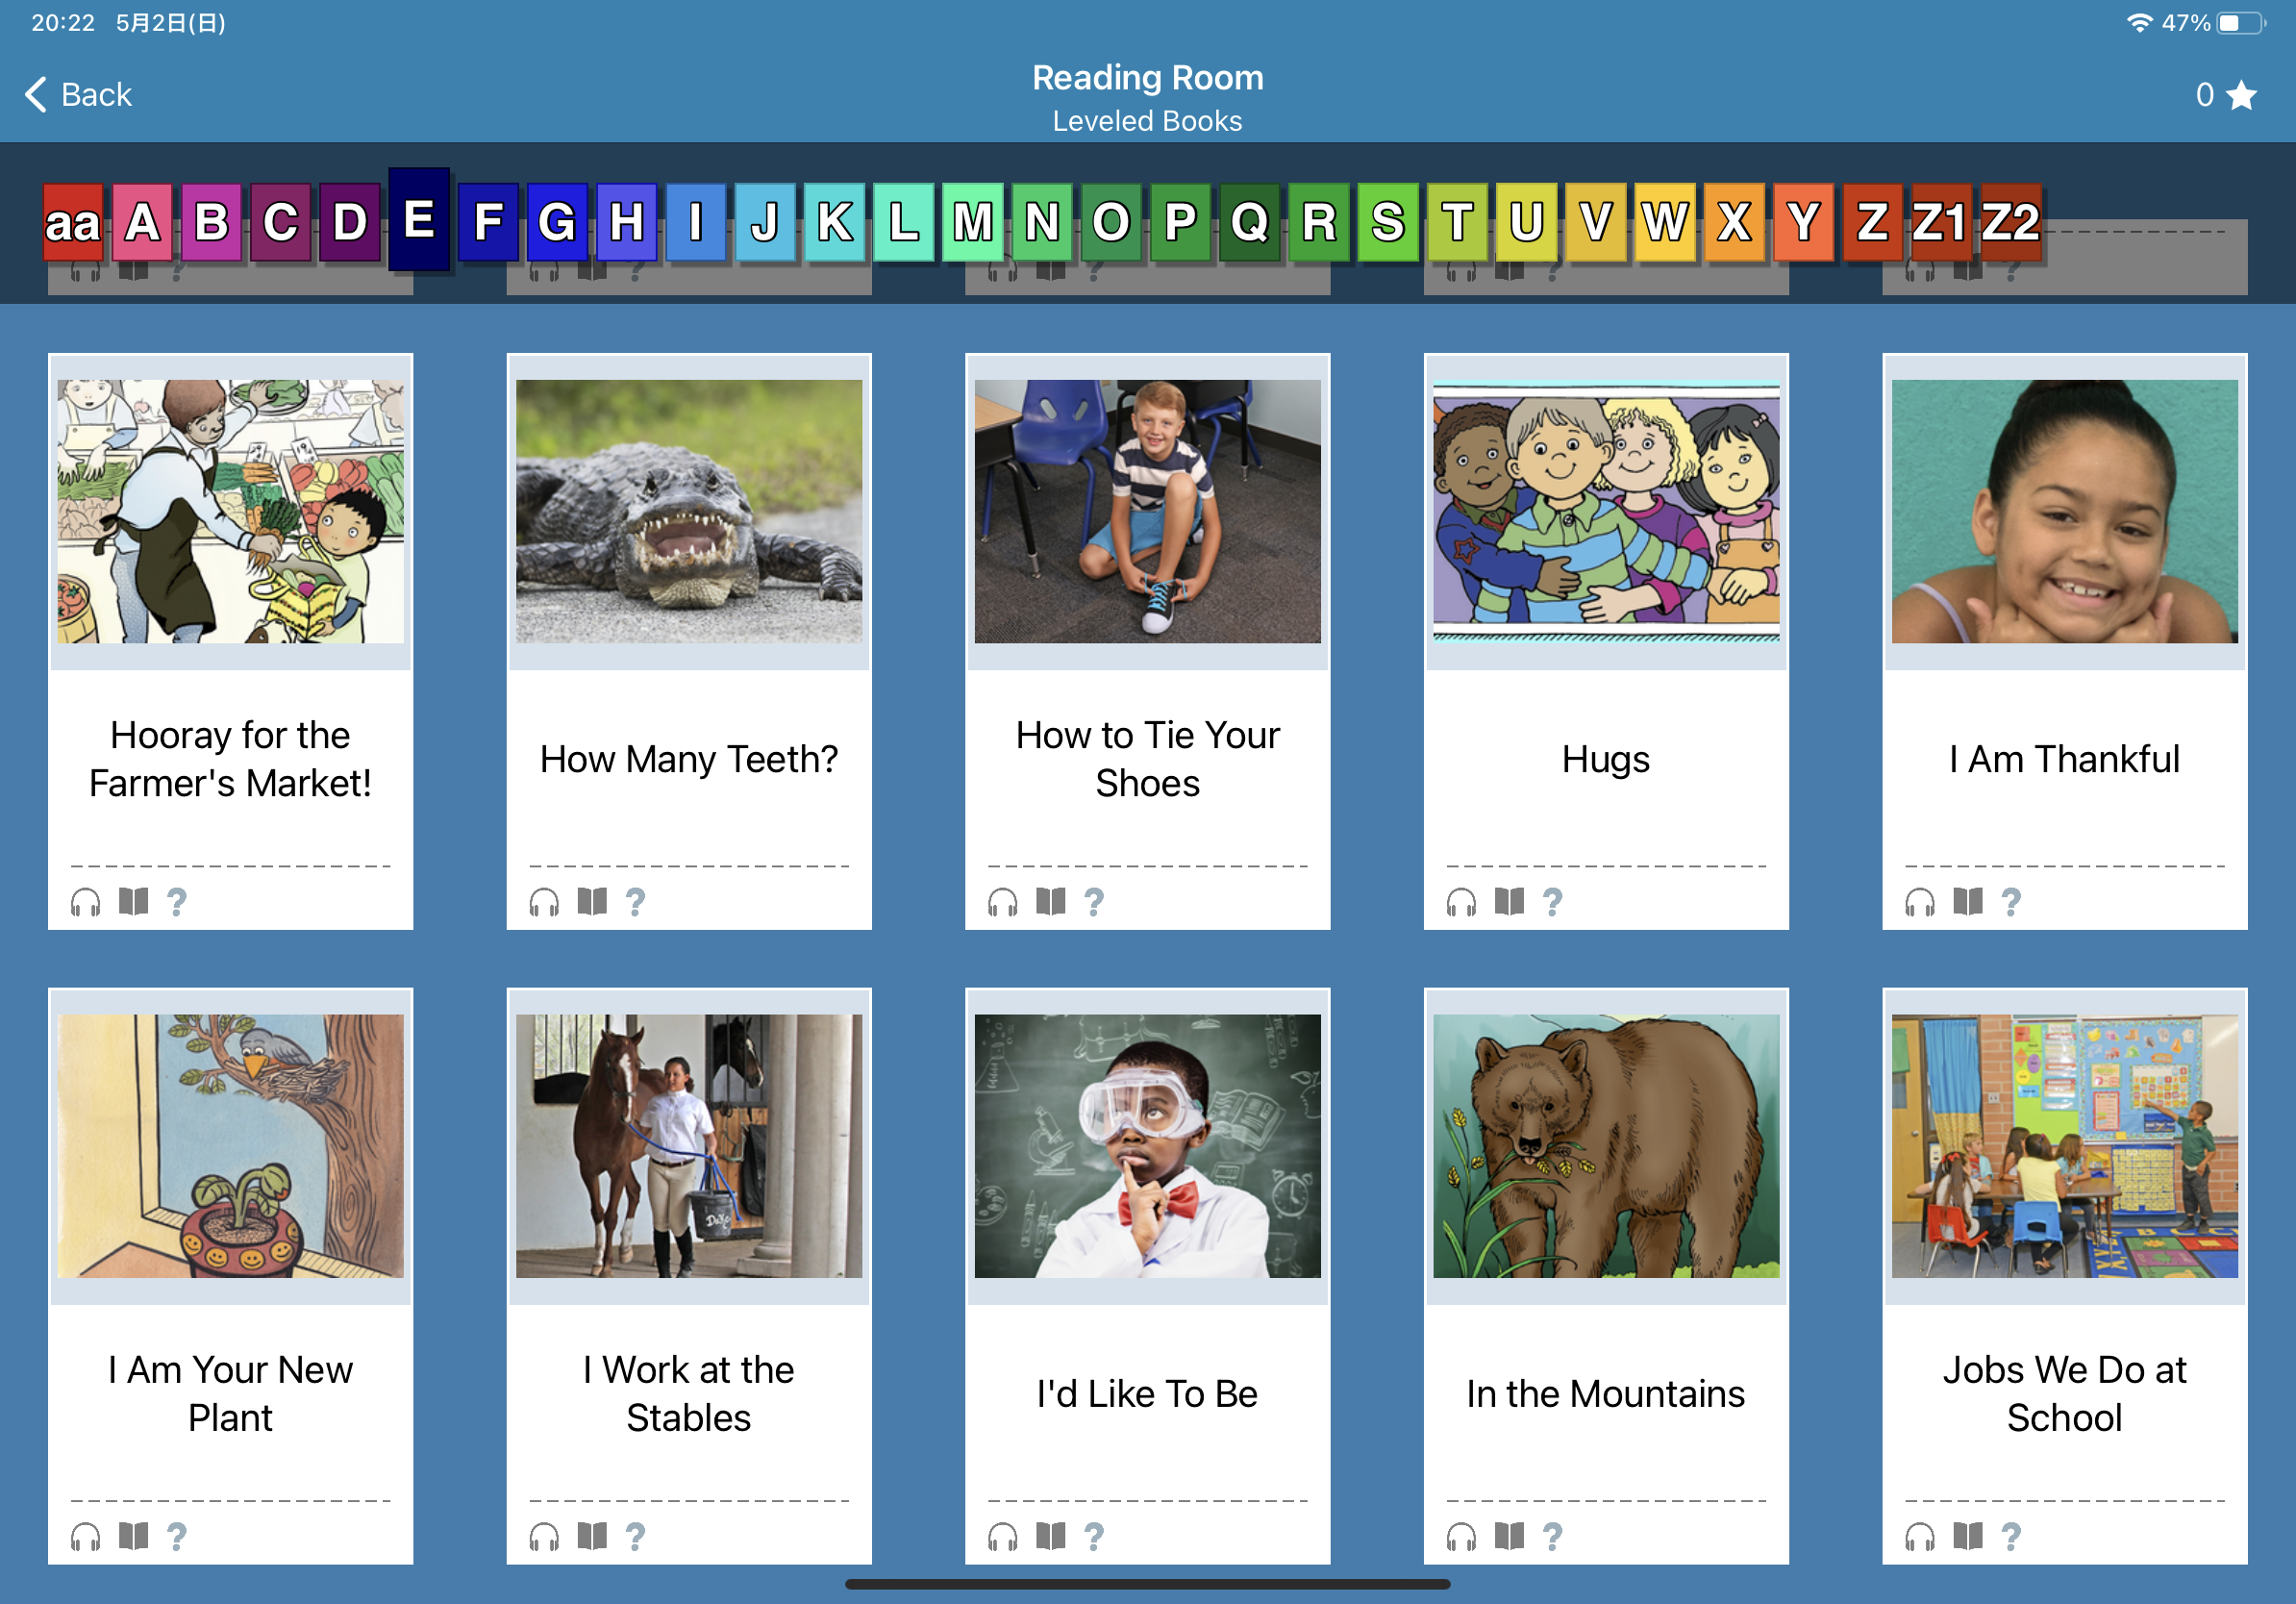Switch to level aa tab

[73, 222]
